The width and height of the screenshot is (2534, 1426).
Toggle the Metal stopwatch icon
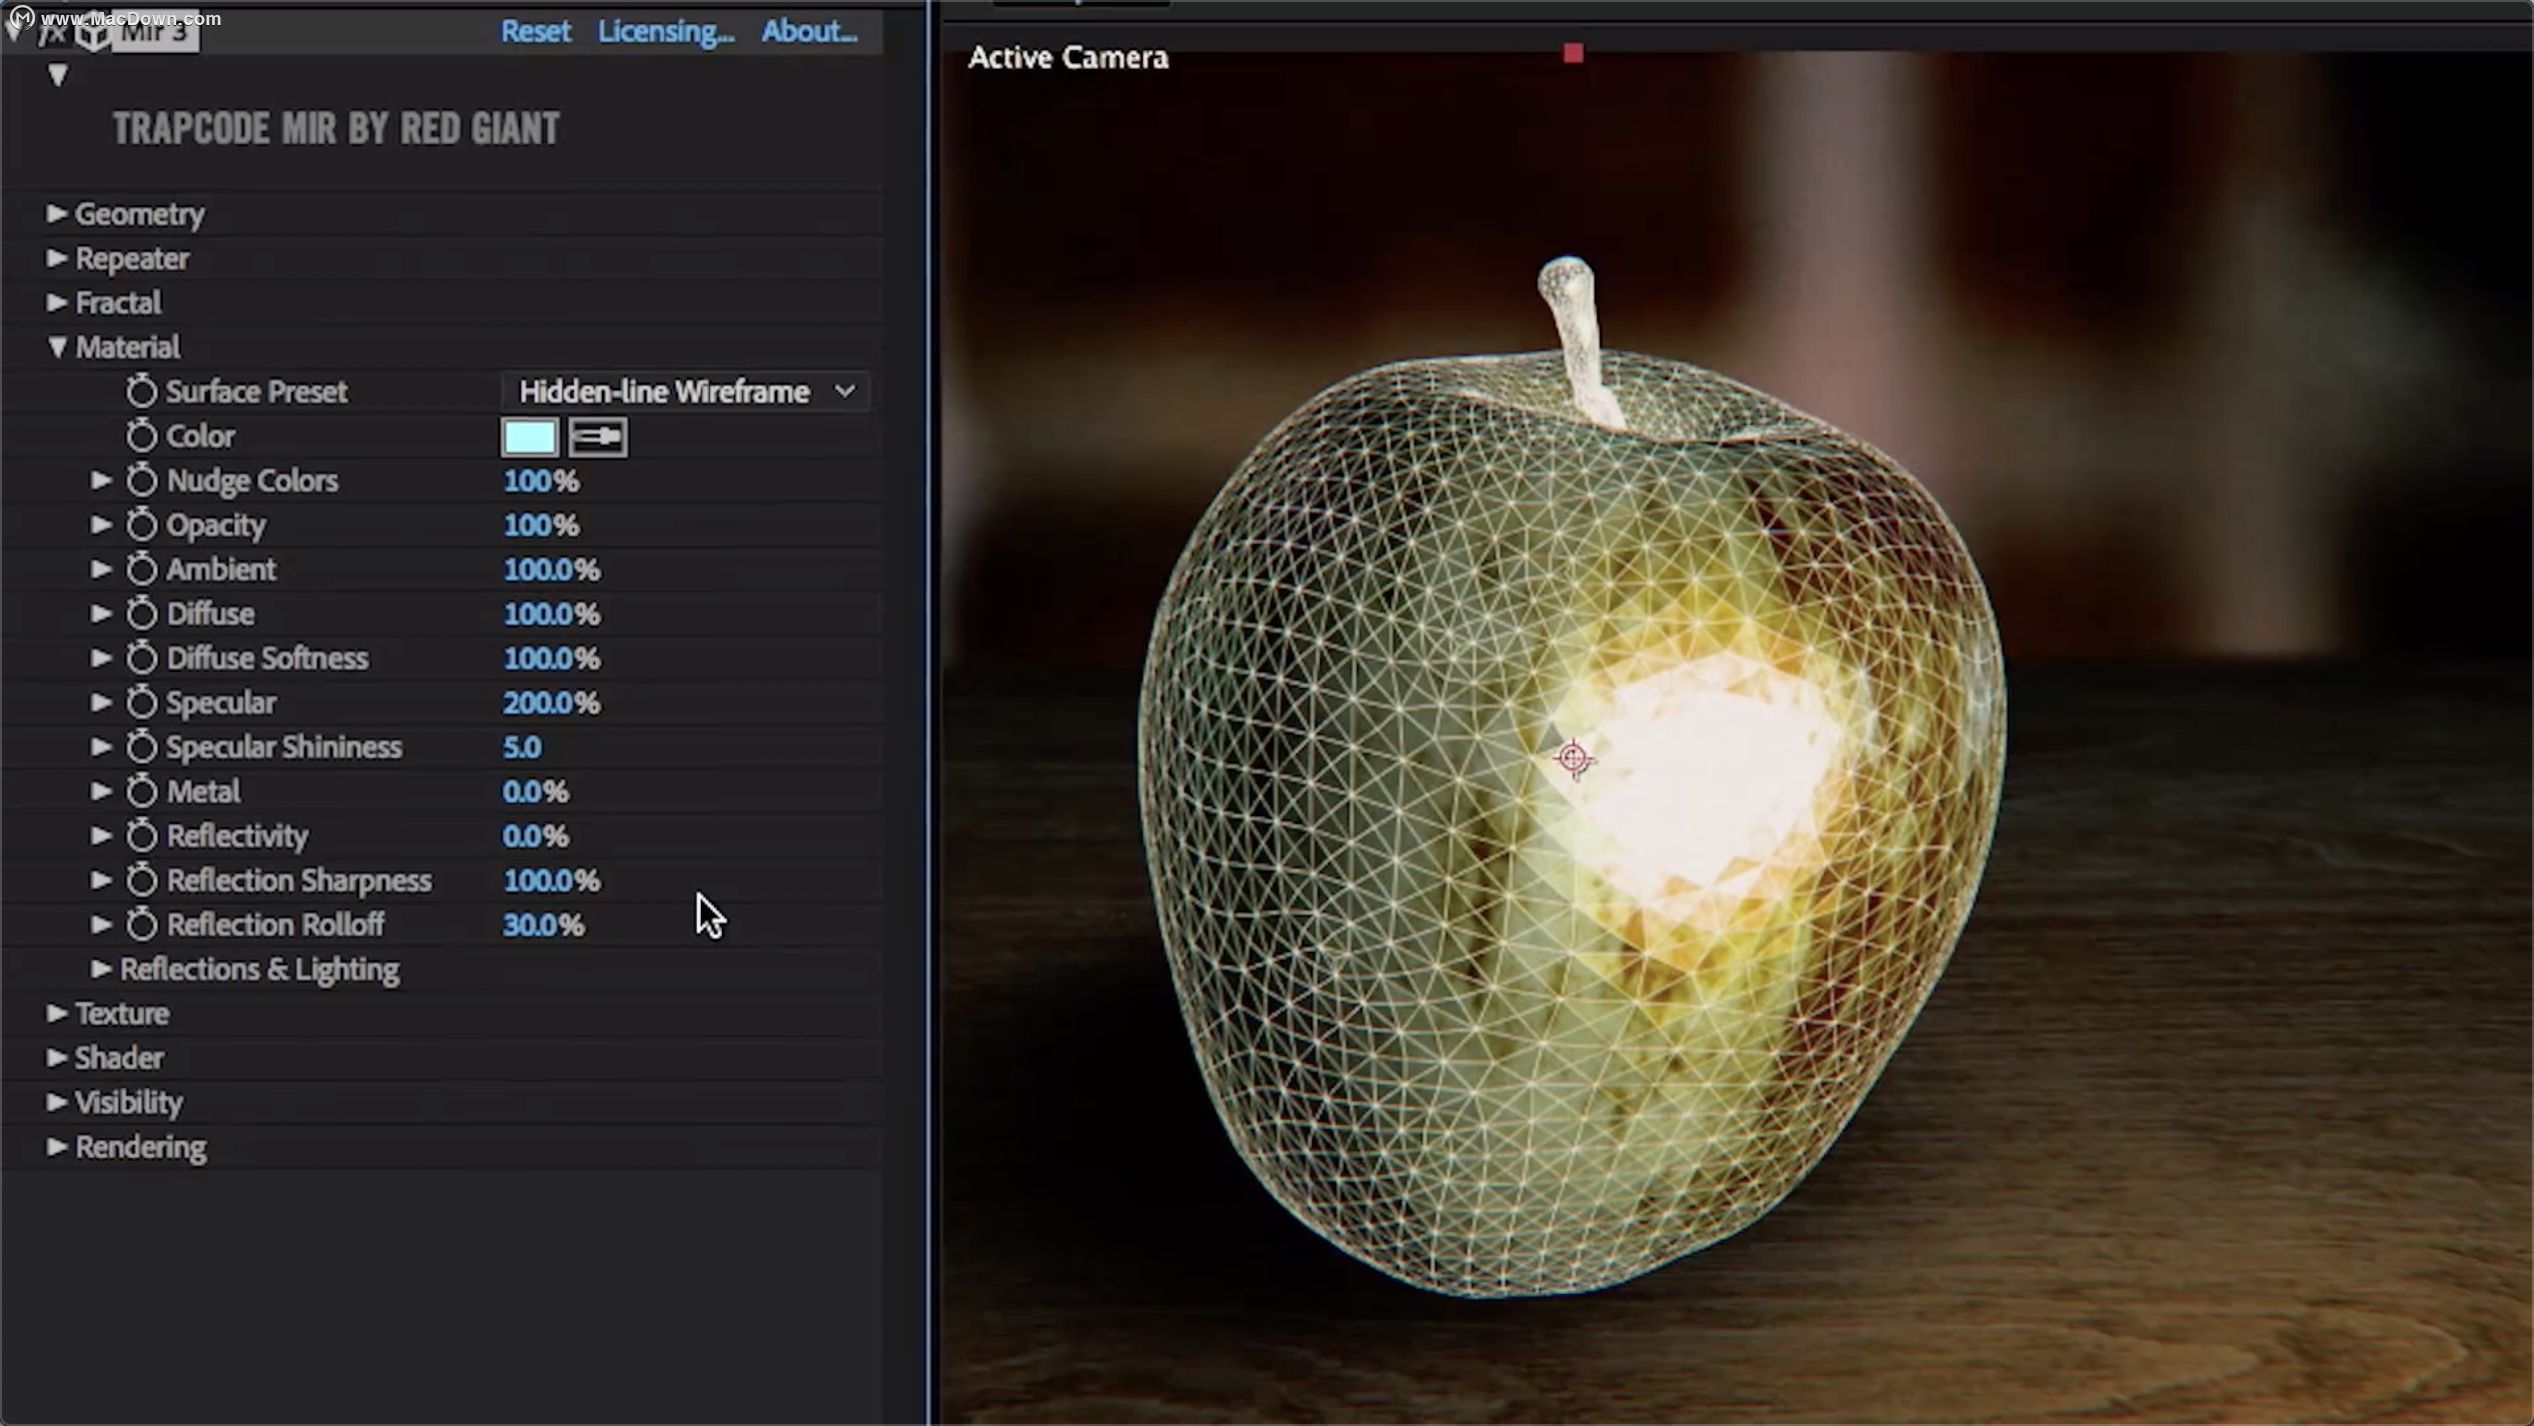coord(141,791)
